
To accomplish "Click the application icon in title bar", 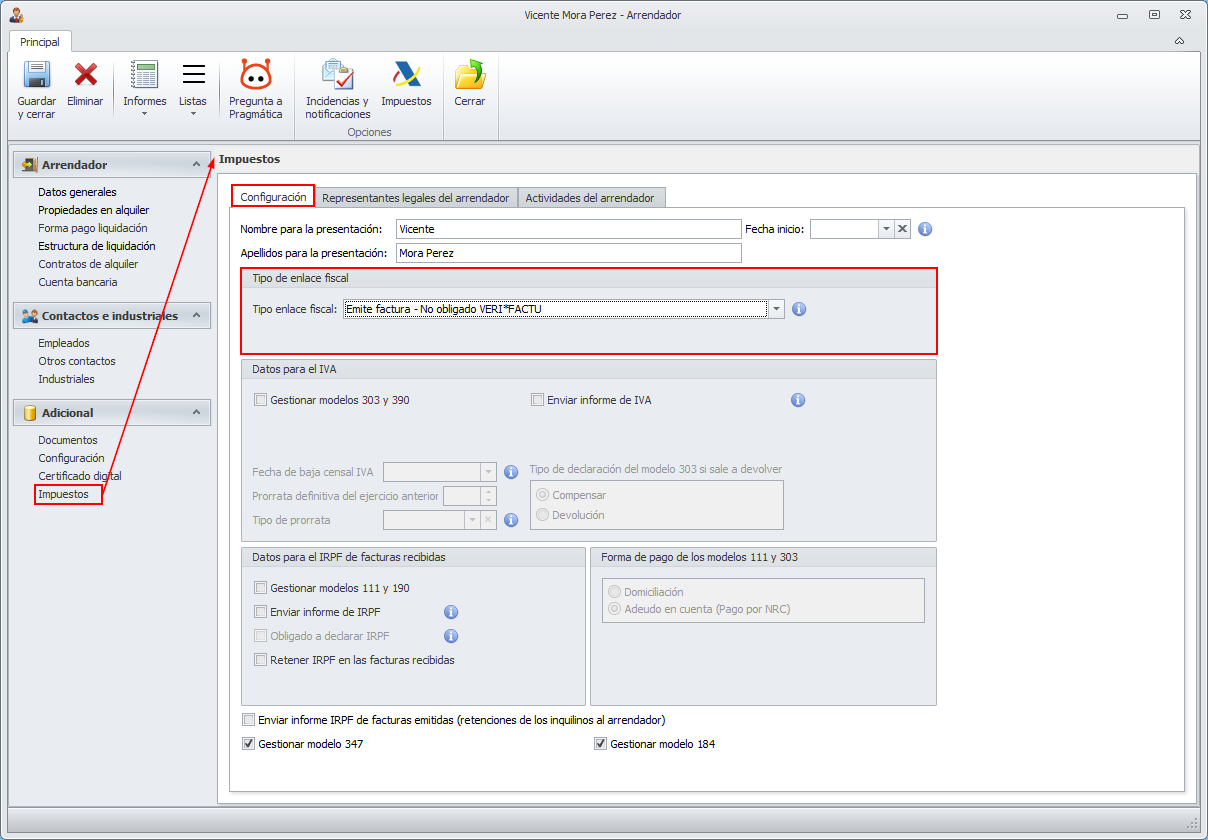I will click(15, 15).
